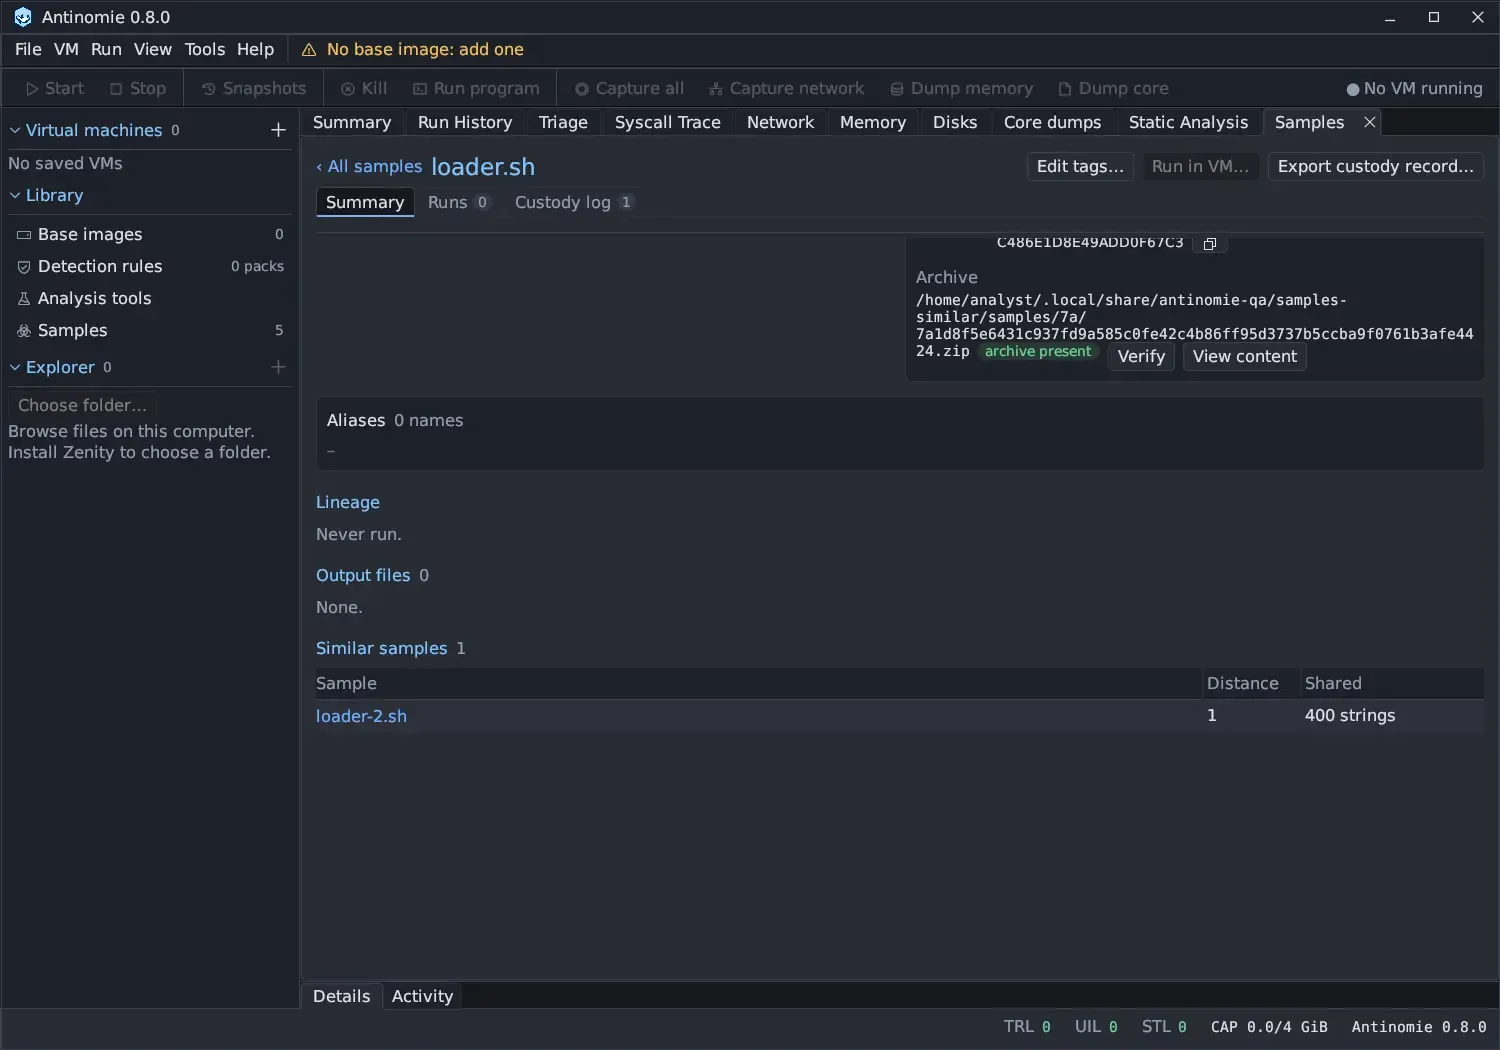Click Capture network in the toolbar
The image size is (1500, 1050).
click(786, 88)
